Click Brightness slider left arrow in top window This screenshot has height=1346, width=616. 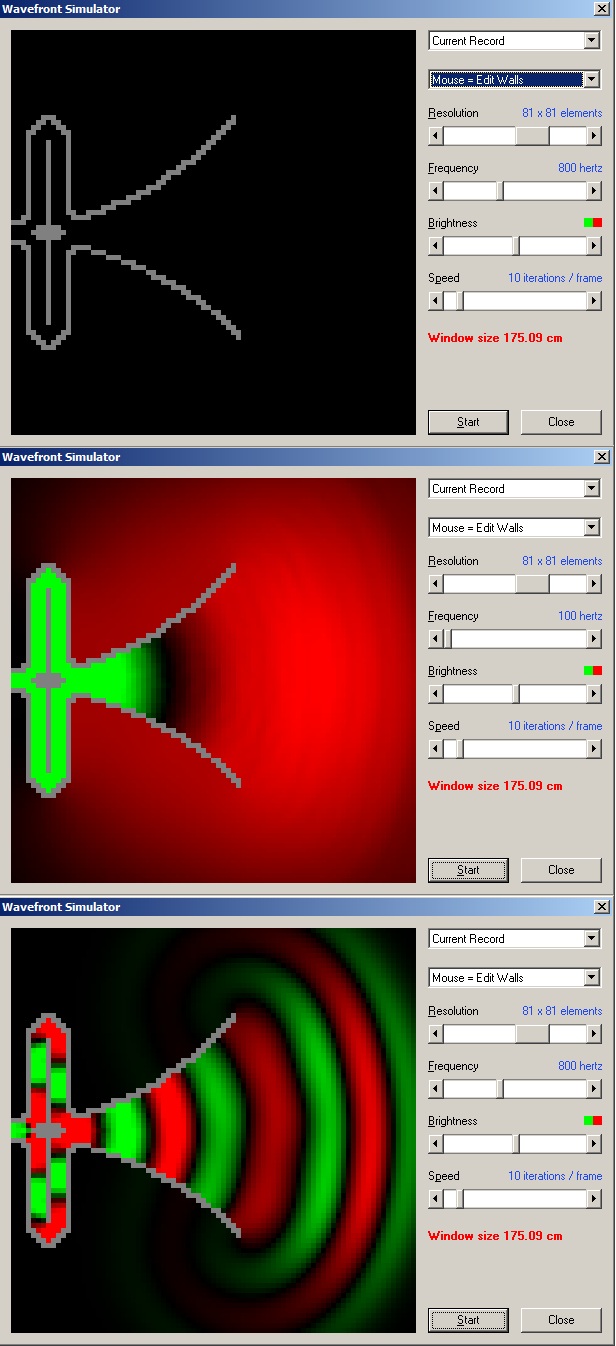point(436,246)
